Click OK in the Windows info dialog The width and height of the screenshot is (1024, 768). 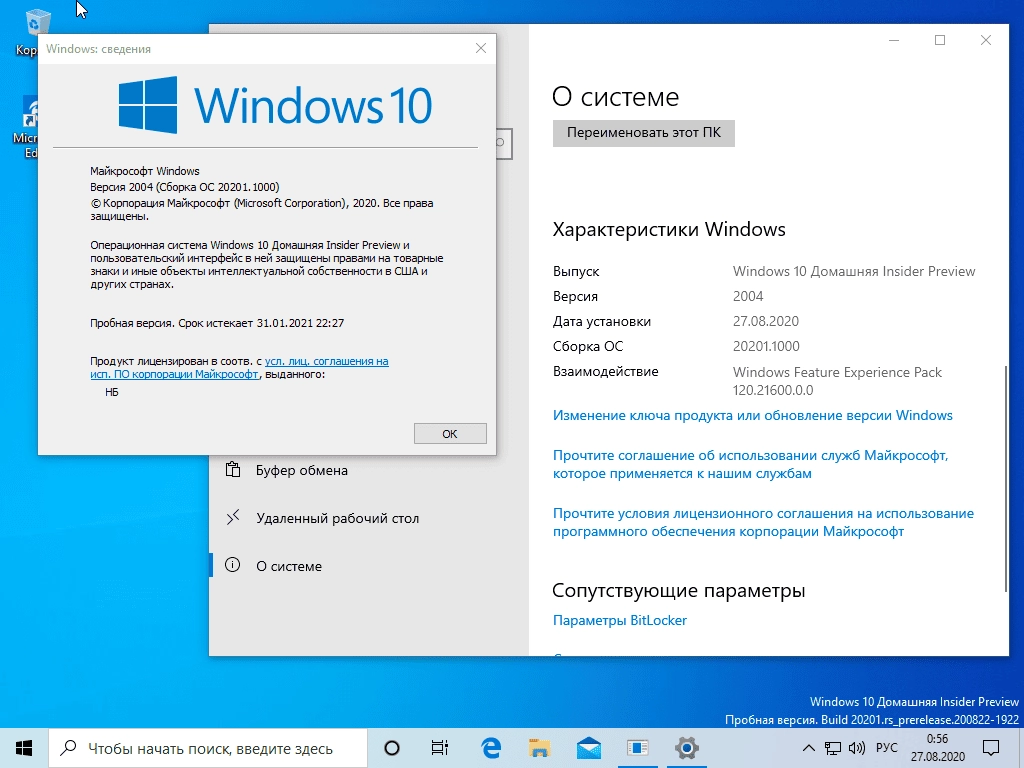click(450, 434)
